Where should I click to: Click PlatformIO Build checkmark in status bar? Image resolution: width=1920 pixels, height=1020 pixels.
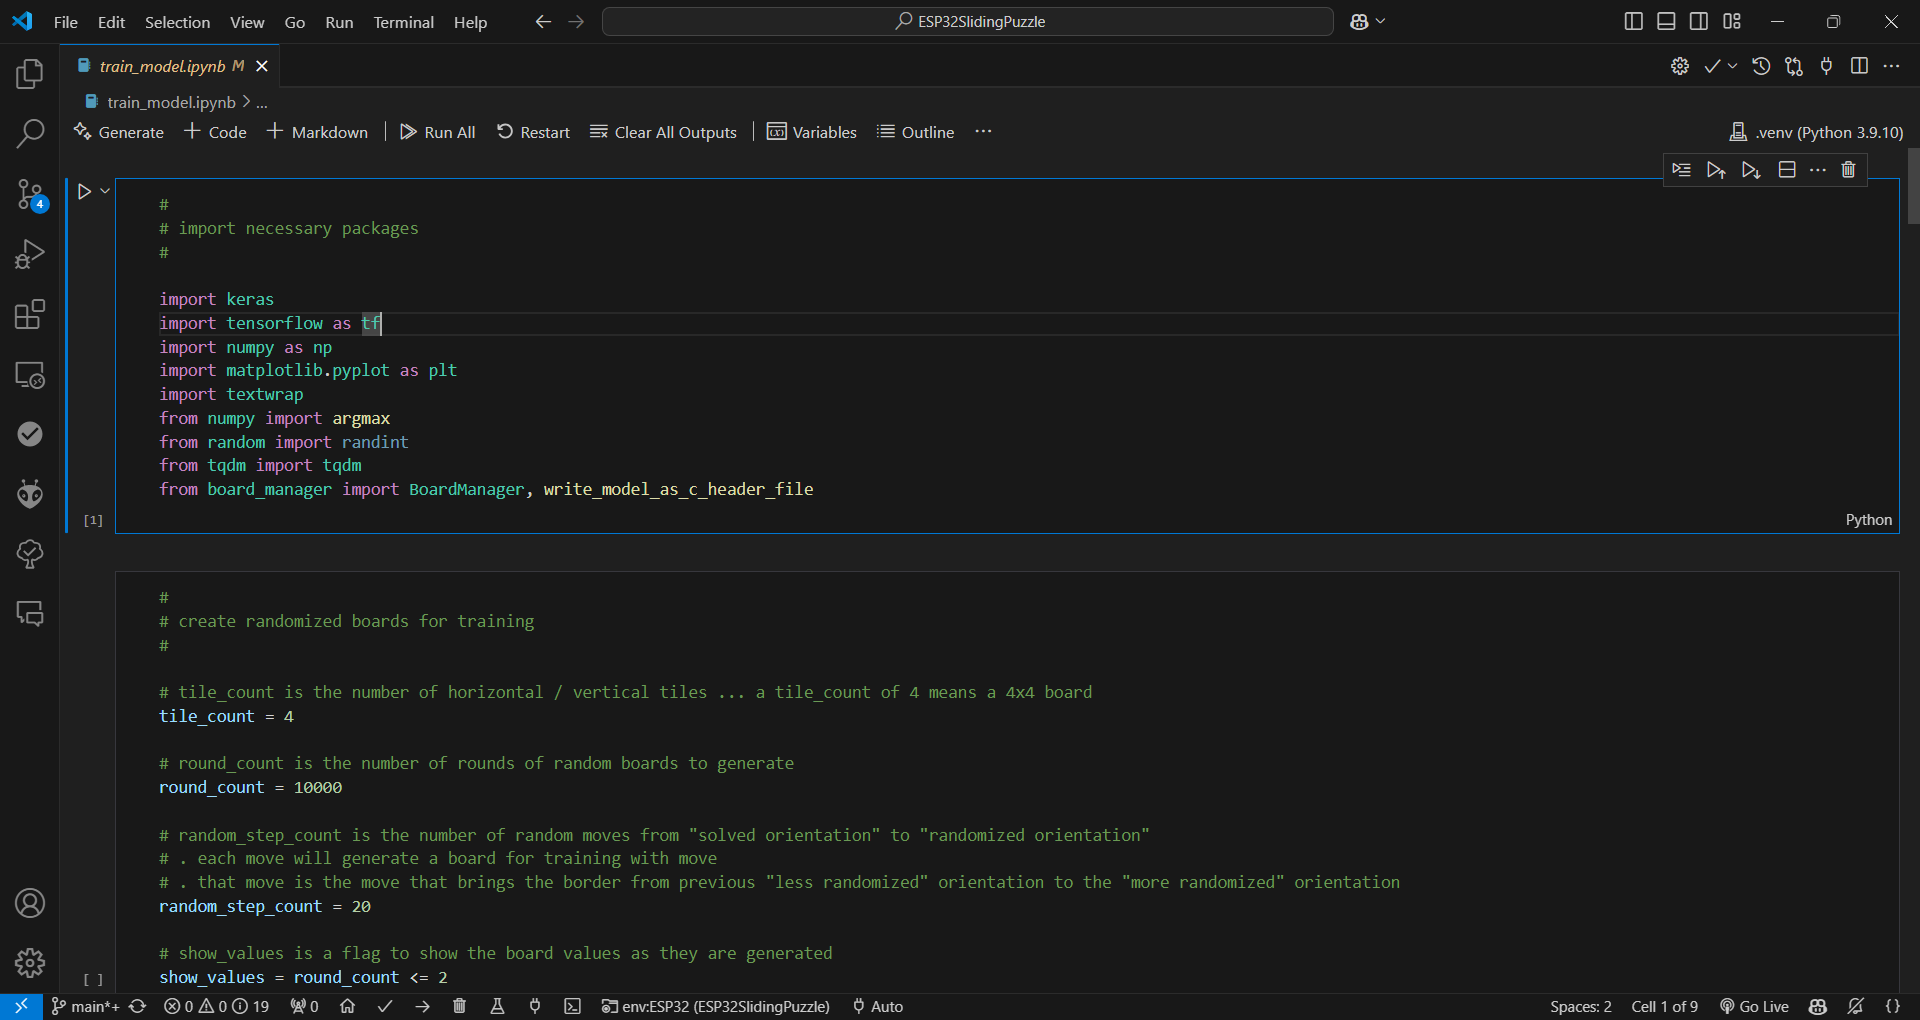click(385, 1006)
